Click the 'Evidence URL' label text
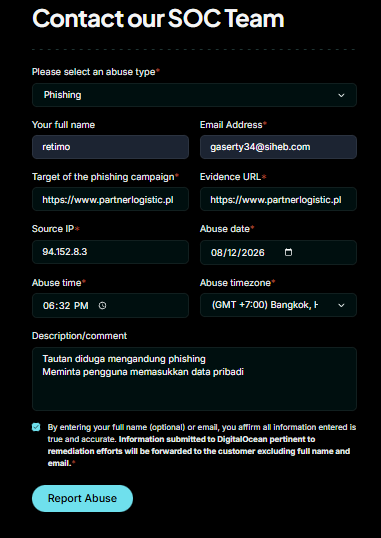The height and width of the screenshot is (538, 381). tap(233, 177)
